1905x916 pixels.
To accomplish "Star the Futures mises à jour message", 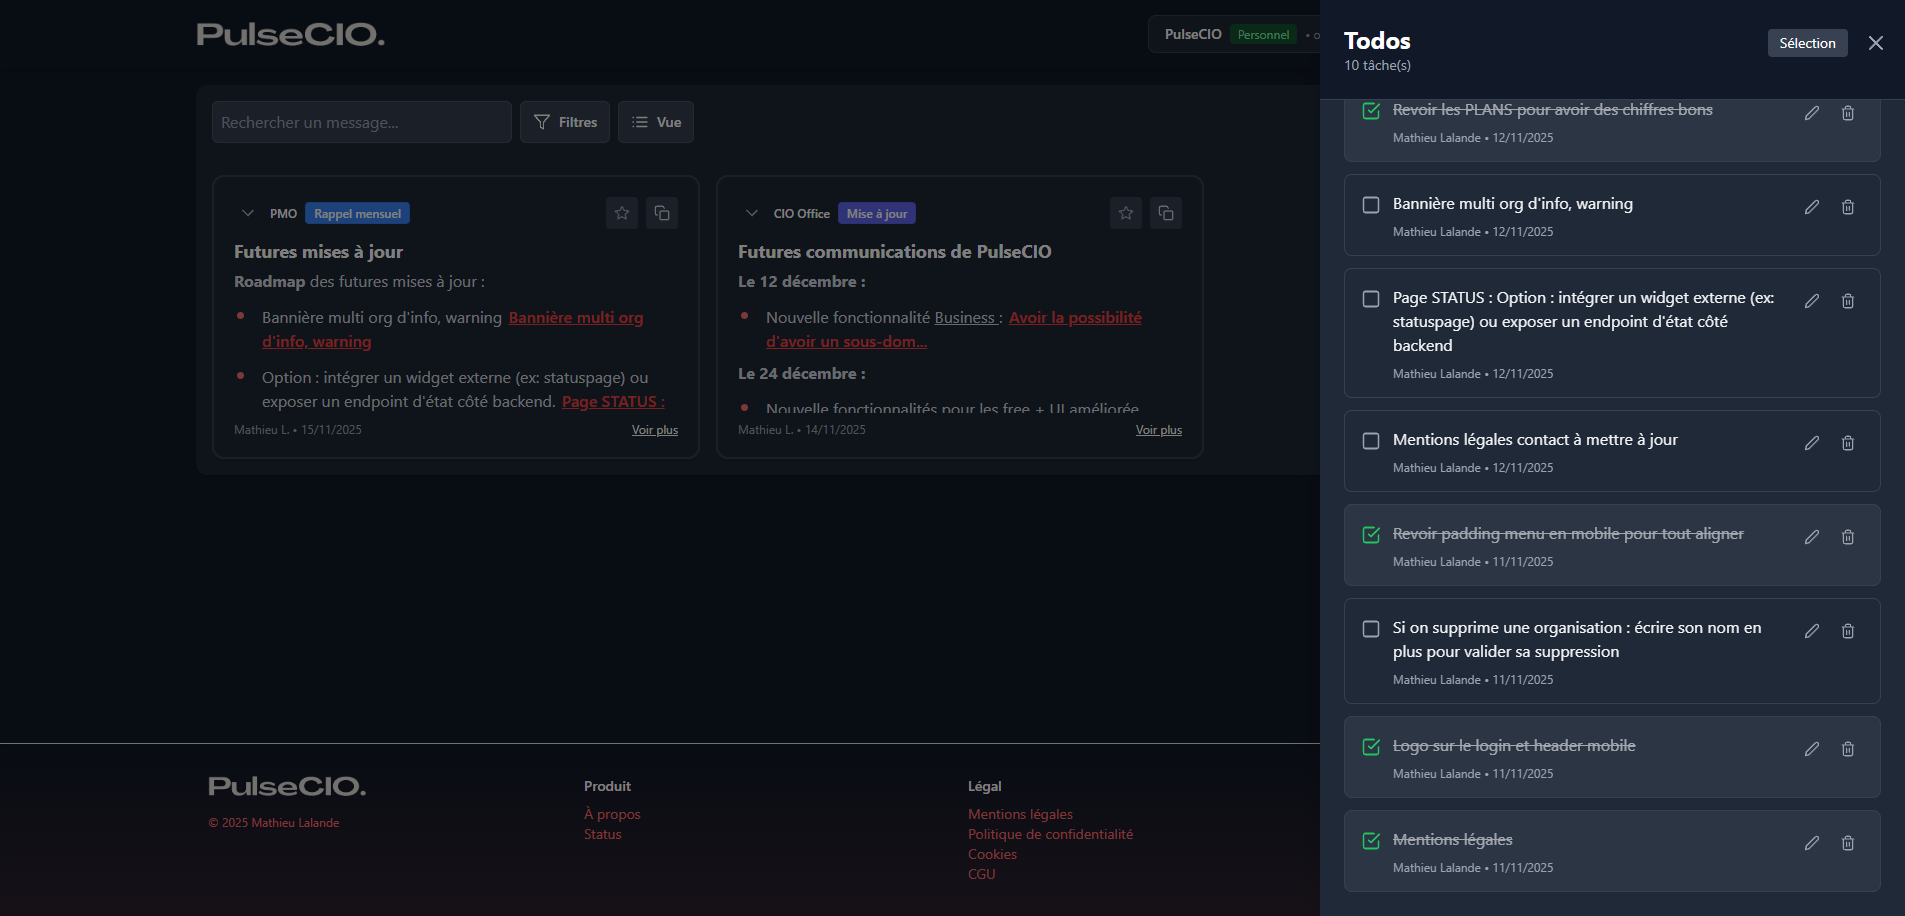I will coord(622,213).
